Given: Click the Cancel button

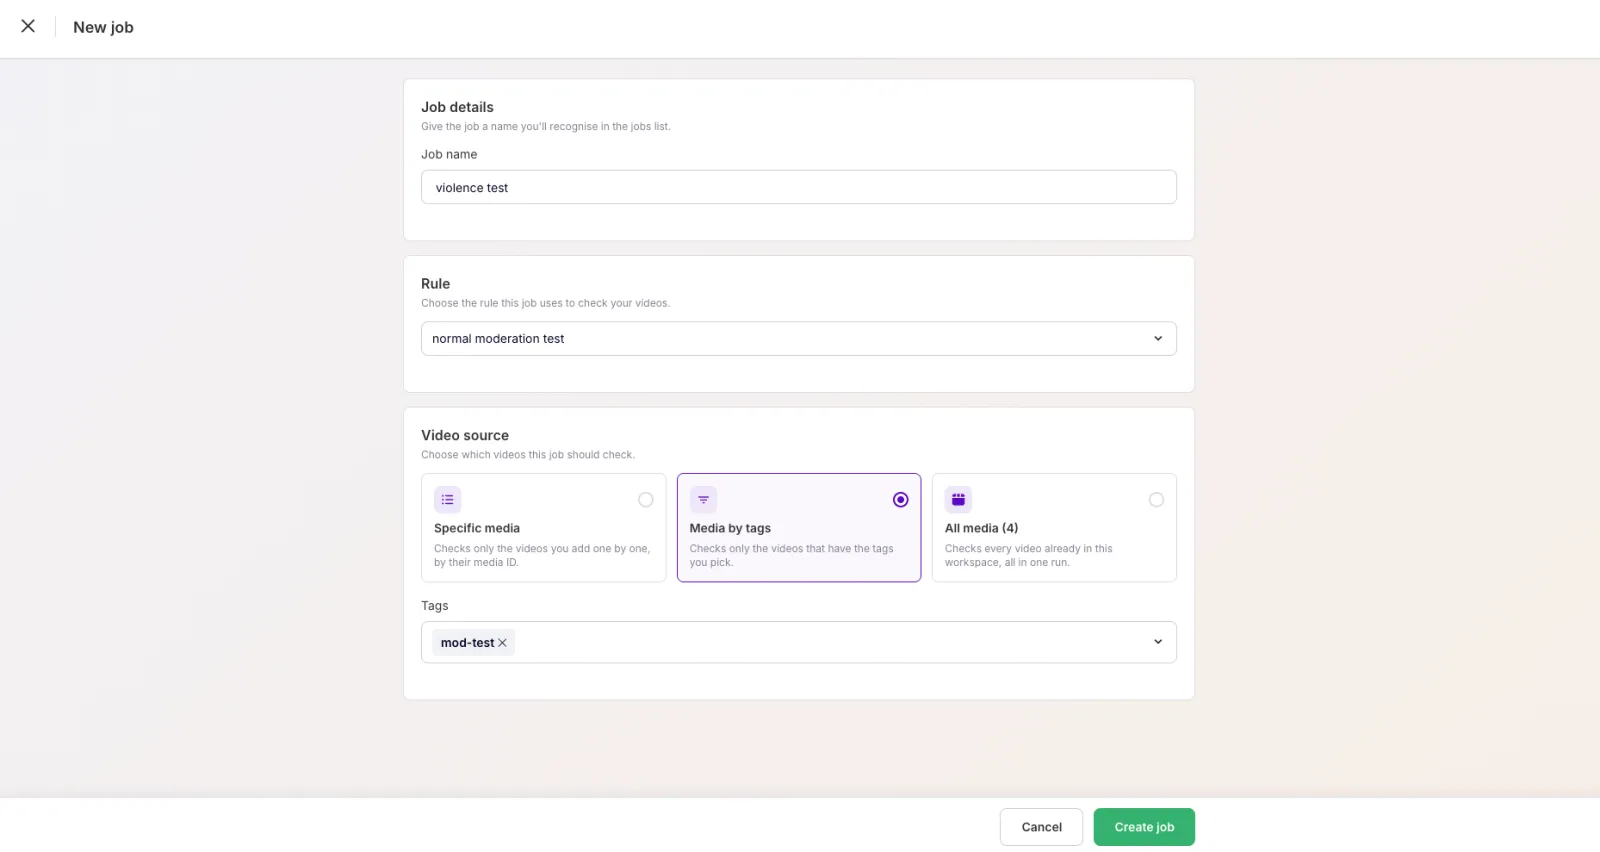Looking at the screenshot, I should [1041, 827].
